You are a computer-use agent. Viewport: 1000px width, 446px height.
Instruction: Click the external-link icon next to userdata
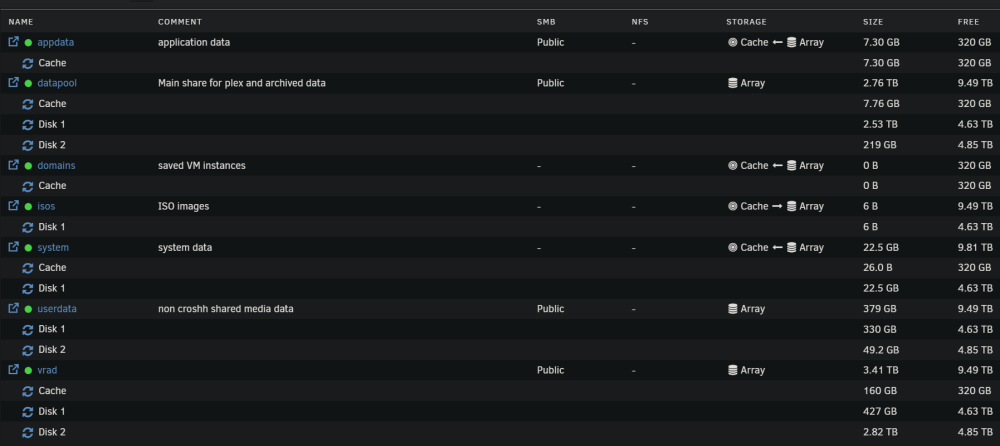[x=13, y=308]
